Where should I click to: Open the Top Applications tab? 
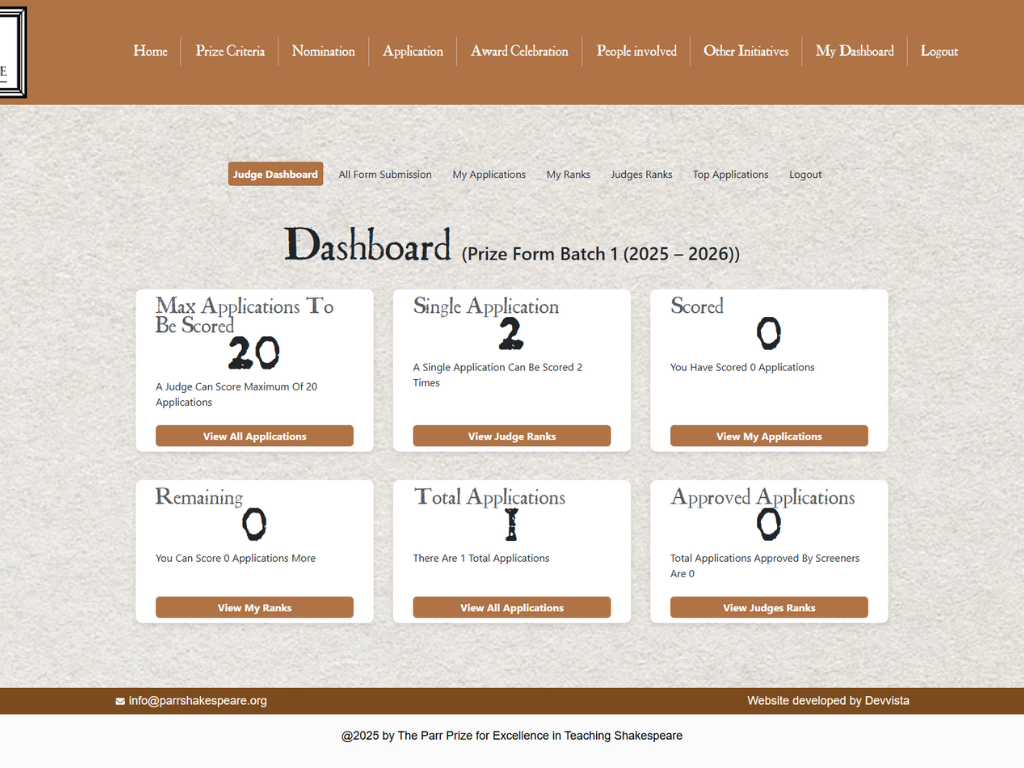(x=730, y=174)
